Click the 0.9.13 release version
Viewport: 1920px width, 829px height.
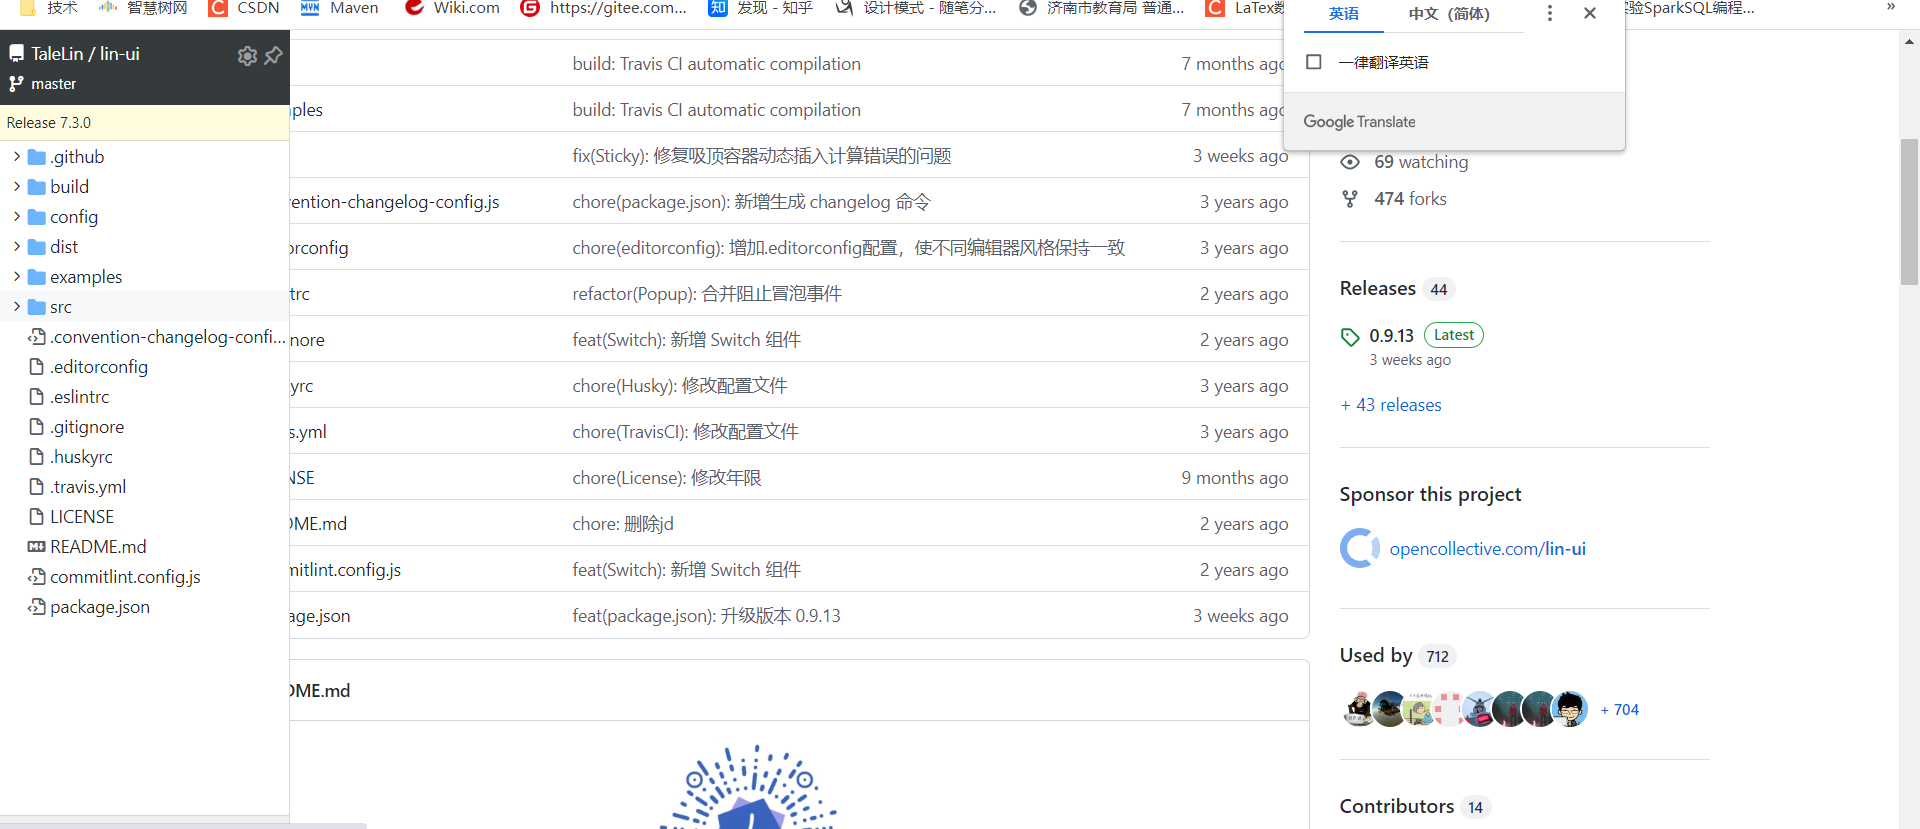click(1391, 336)
